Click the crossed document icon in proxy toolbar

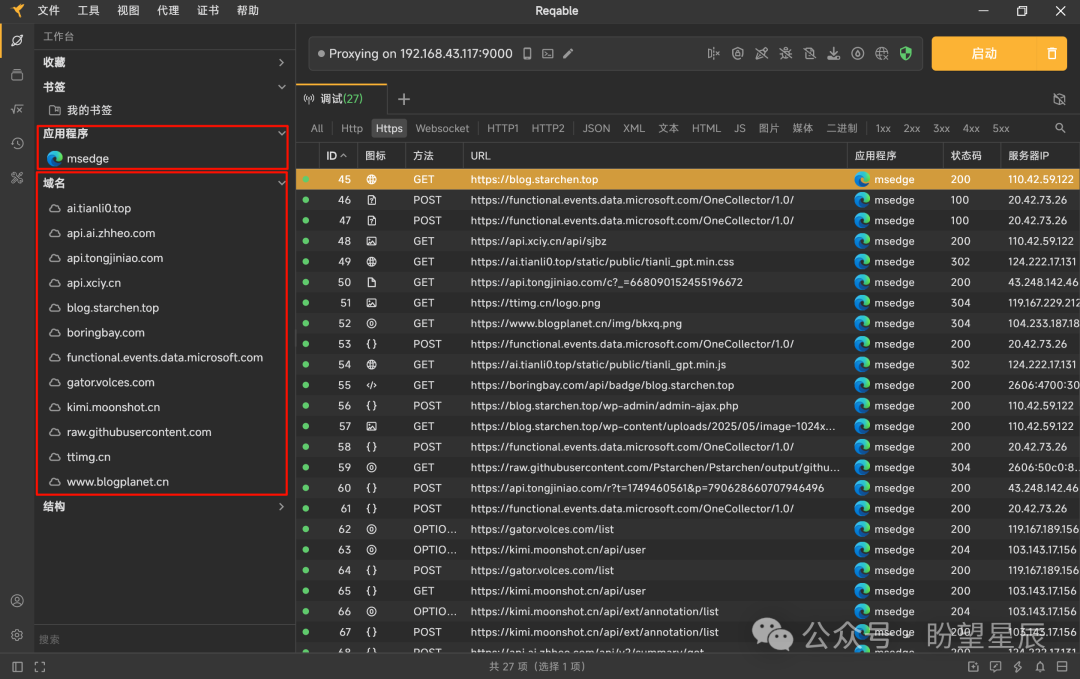pos(810,54)
